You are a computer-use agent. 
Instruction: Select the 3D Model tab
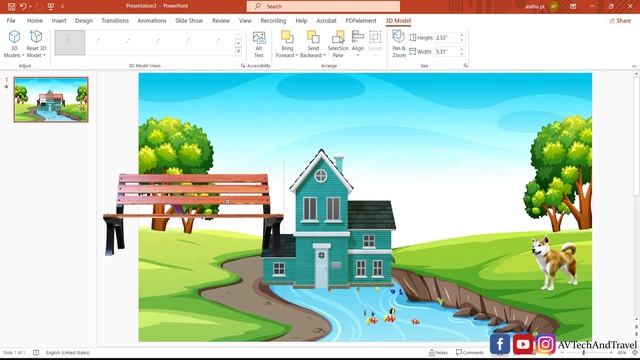(x=398, y=20)
